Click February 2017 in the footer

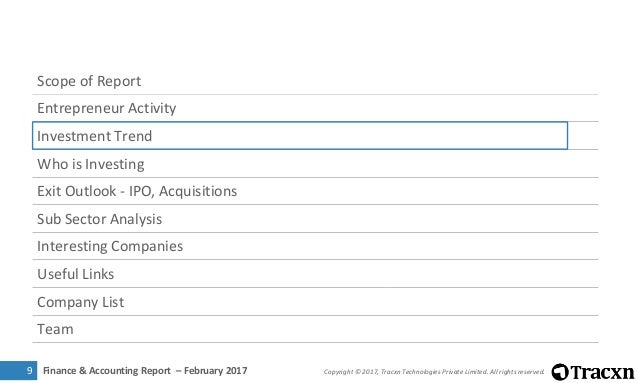216,371
